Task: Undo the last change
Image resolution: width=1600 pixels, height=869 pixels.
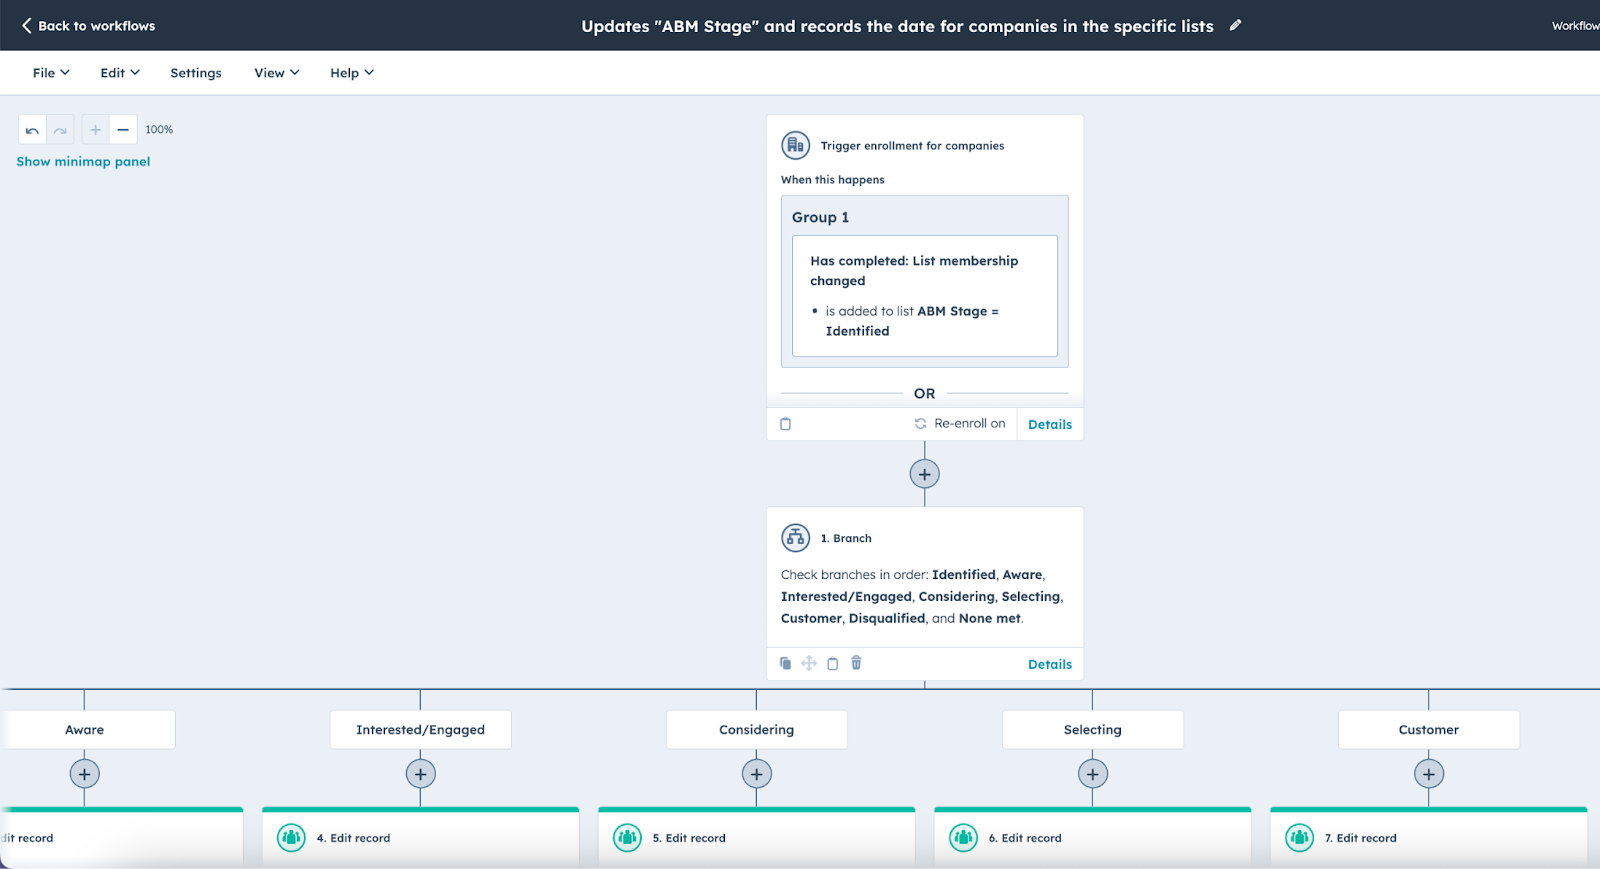Action: pyautogui.click(x=32, y=130)
